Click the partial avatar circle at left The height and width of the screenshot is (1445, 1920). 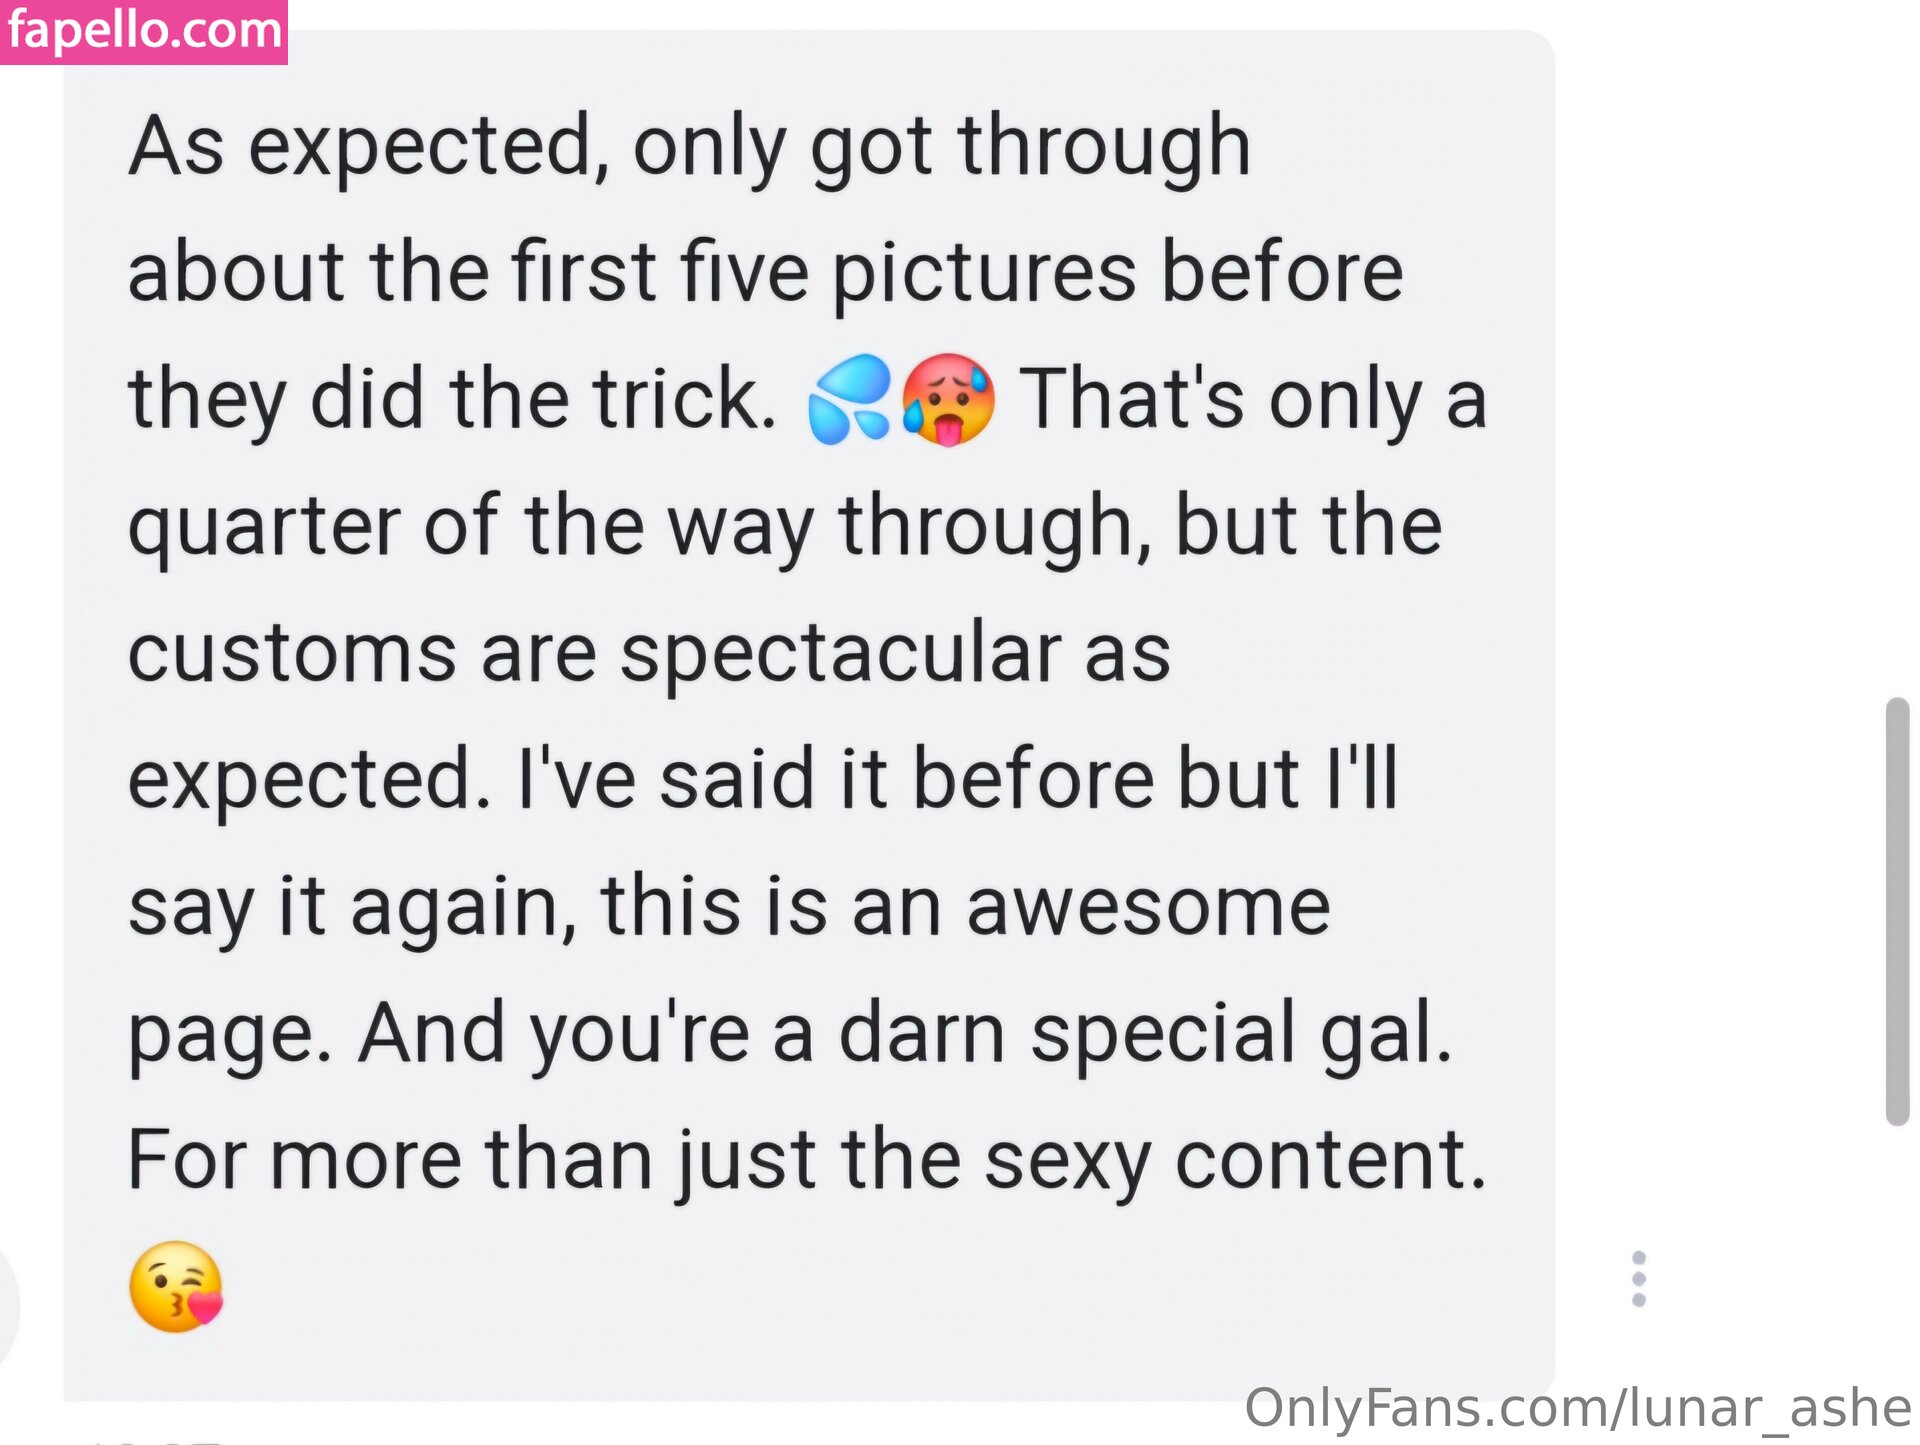coord(8,1305)
